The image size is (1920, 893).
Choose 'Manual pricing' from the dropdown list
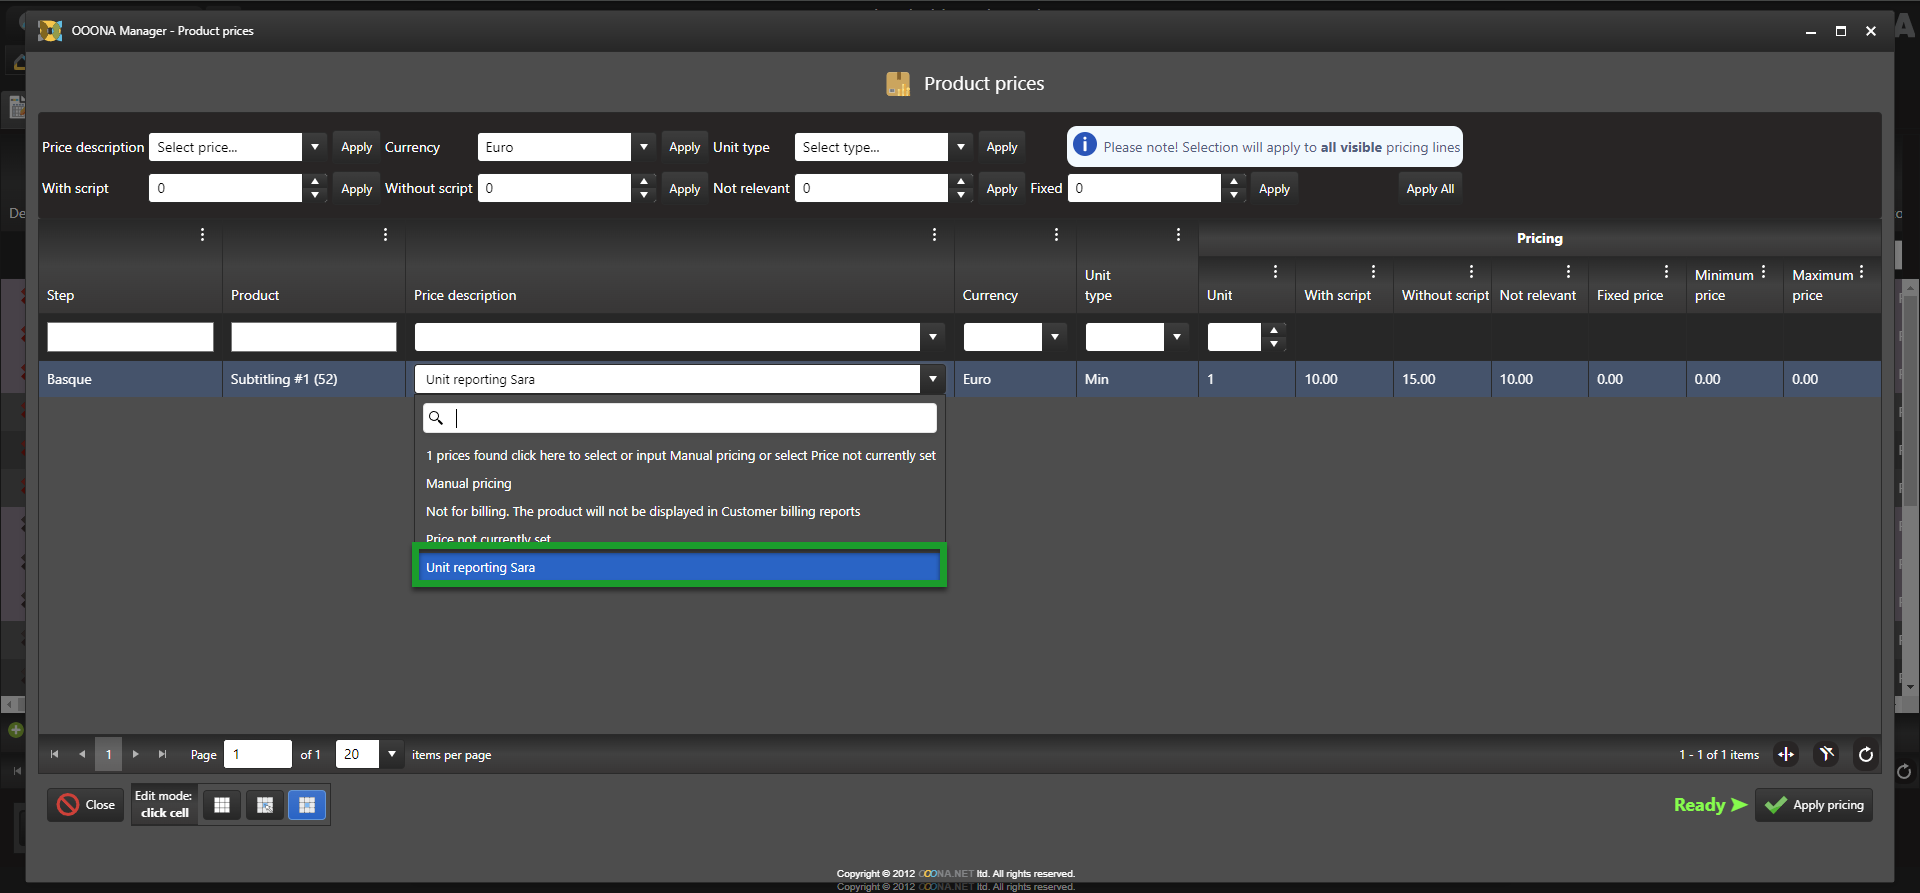[469, 484]
